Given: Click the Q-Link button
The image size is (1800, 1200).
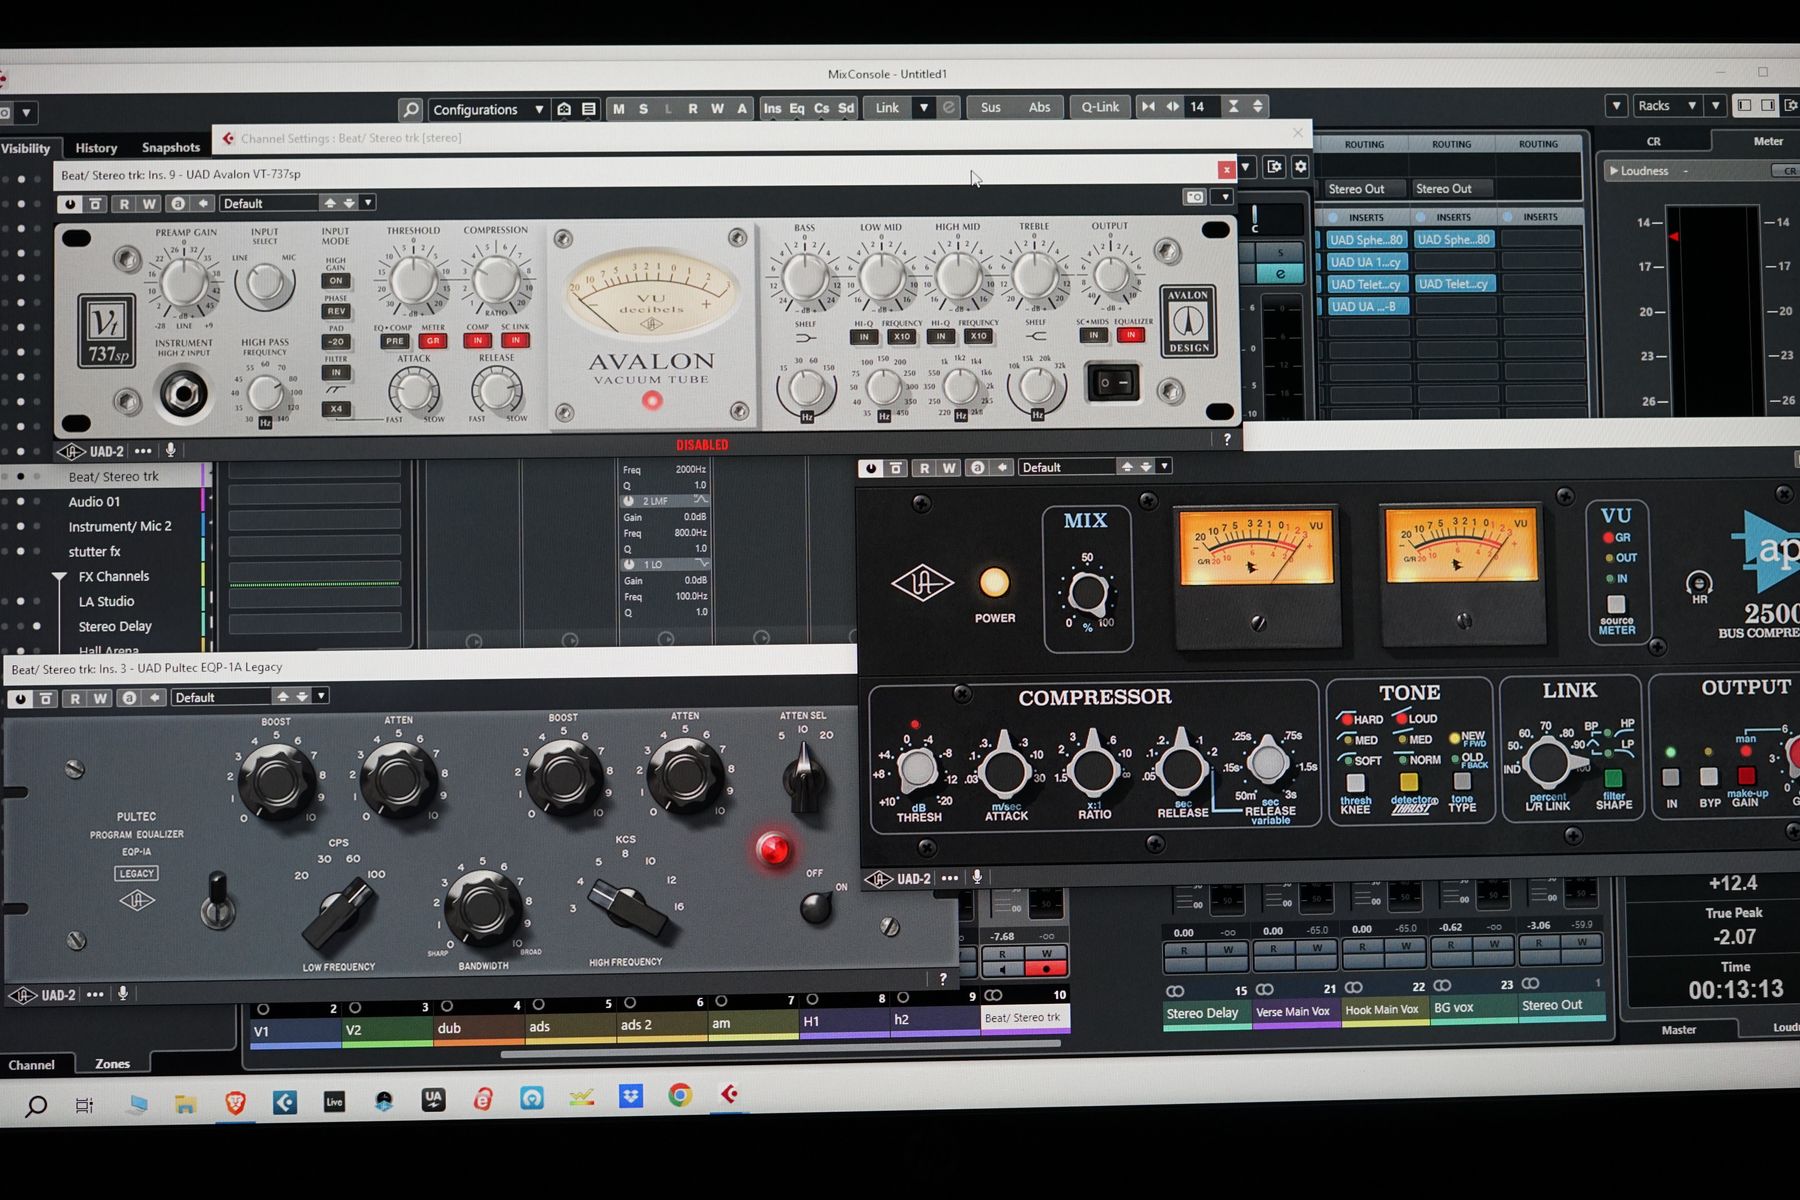Looking at the screenshot, I should [1100, 107].
